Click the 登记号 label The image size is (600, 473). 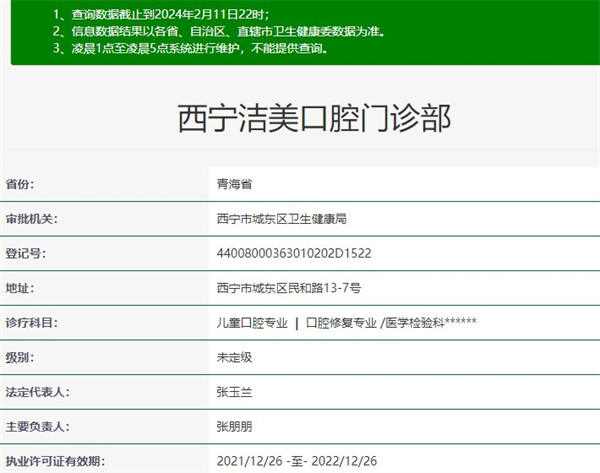[26, 253]
